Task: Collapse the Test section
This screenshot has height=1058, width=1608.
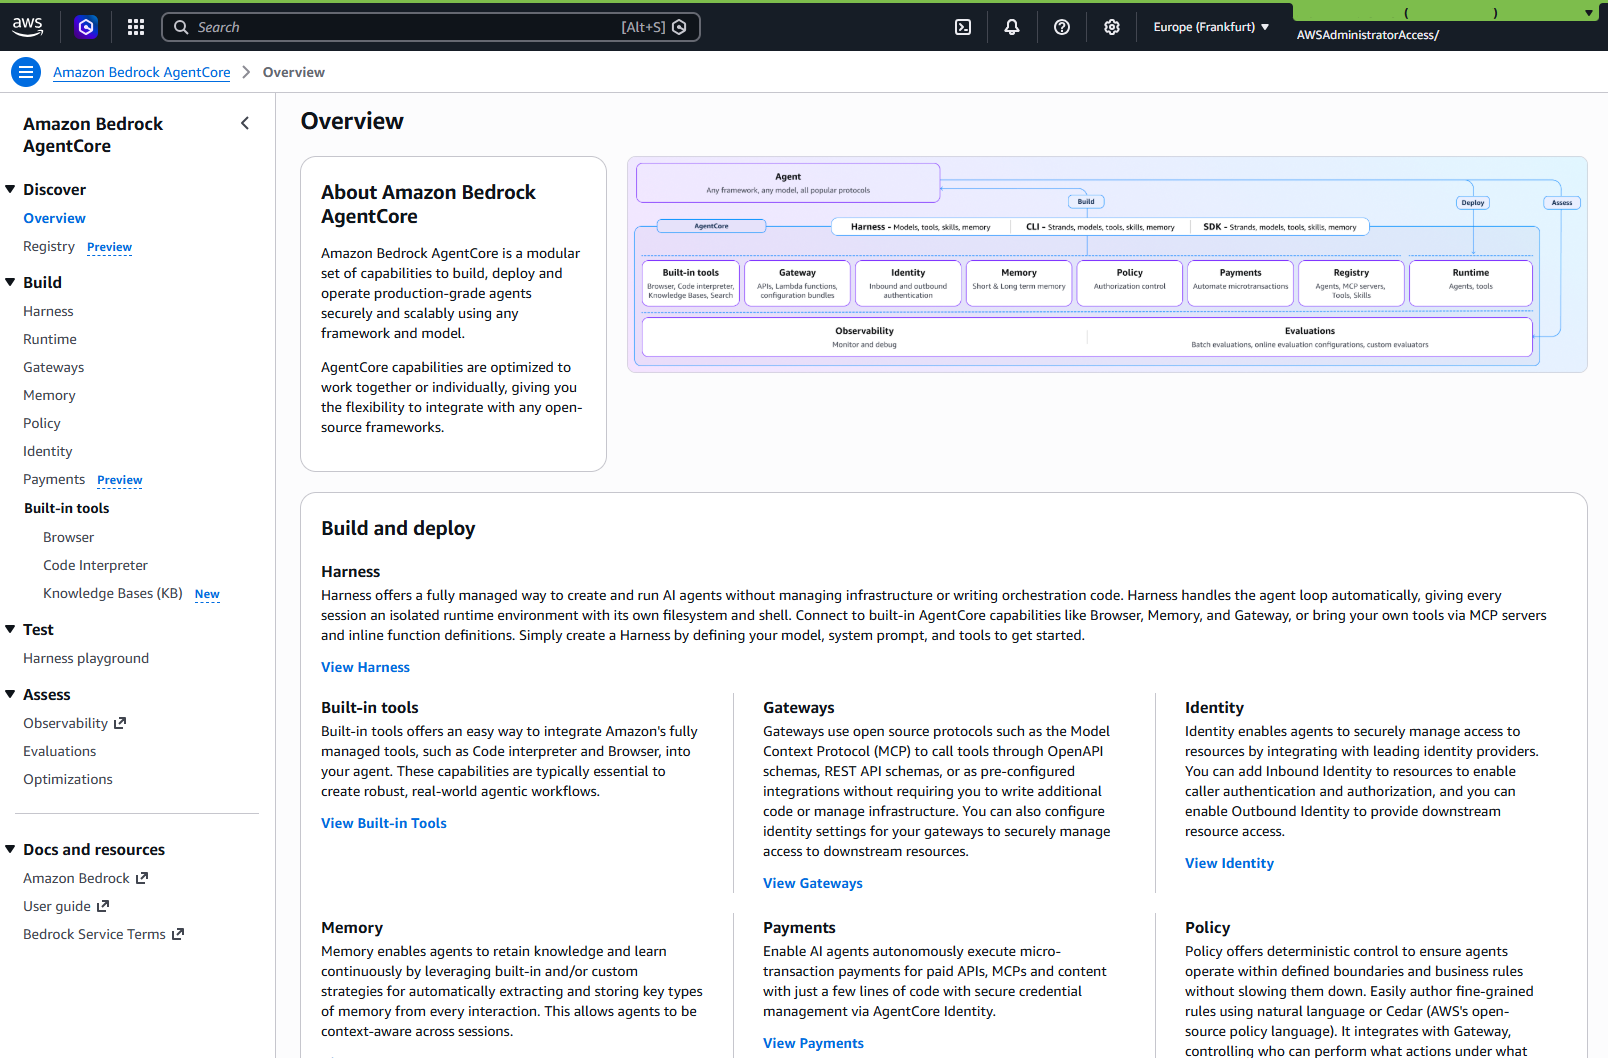Action: click(10, 629)
